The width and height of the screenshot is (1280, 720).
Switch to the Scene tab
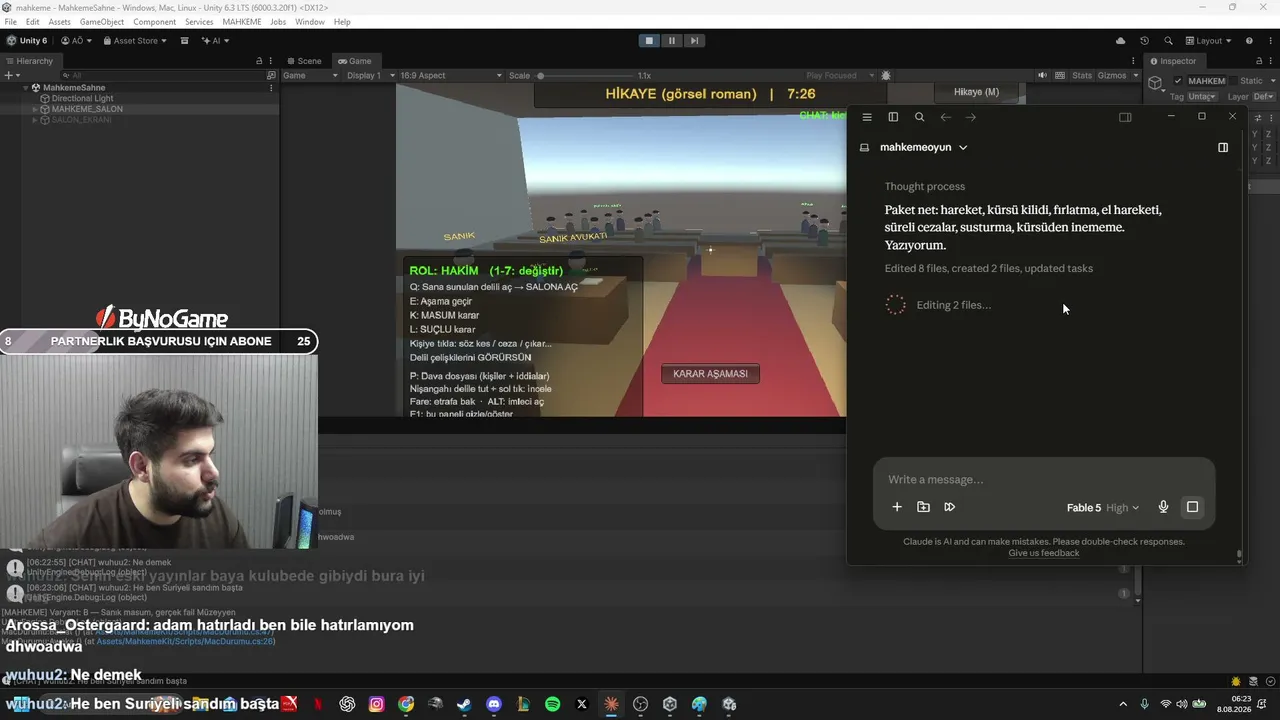305,61
